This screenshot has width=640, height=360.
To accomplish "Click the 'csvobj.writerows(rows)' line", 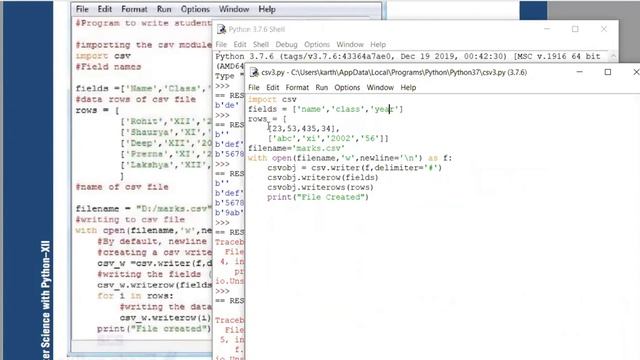I will click(320, 187).
